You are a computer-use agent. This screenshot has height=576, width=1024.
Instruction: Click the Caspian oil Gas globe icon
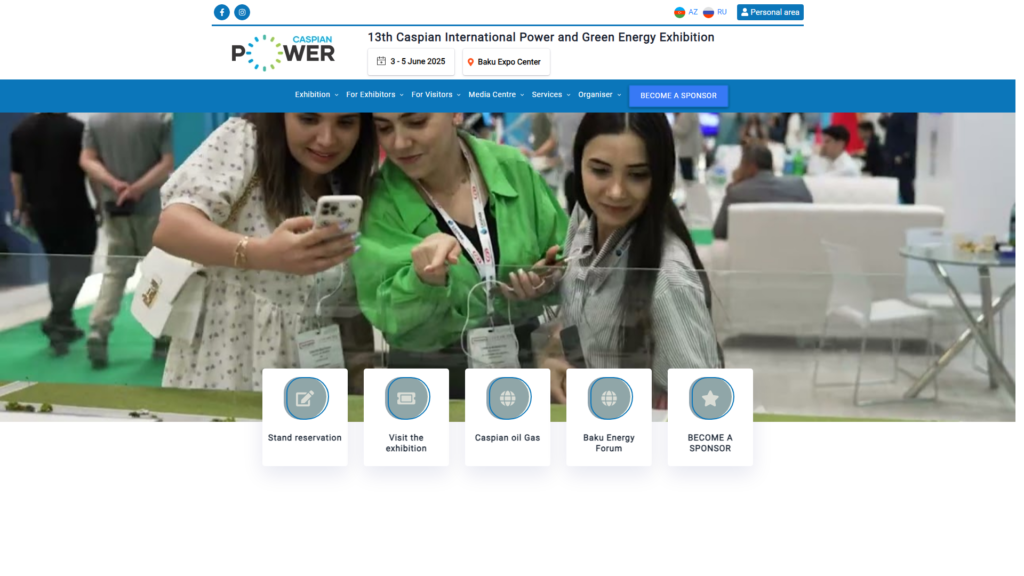tap(507, 398)
